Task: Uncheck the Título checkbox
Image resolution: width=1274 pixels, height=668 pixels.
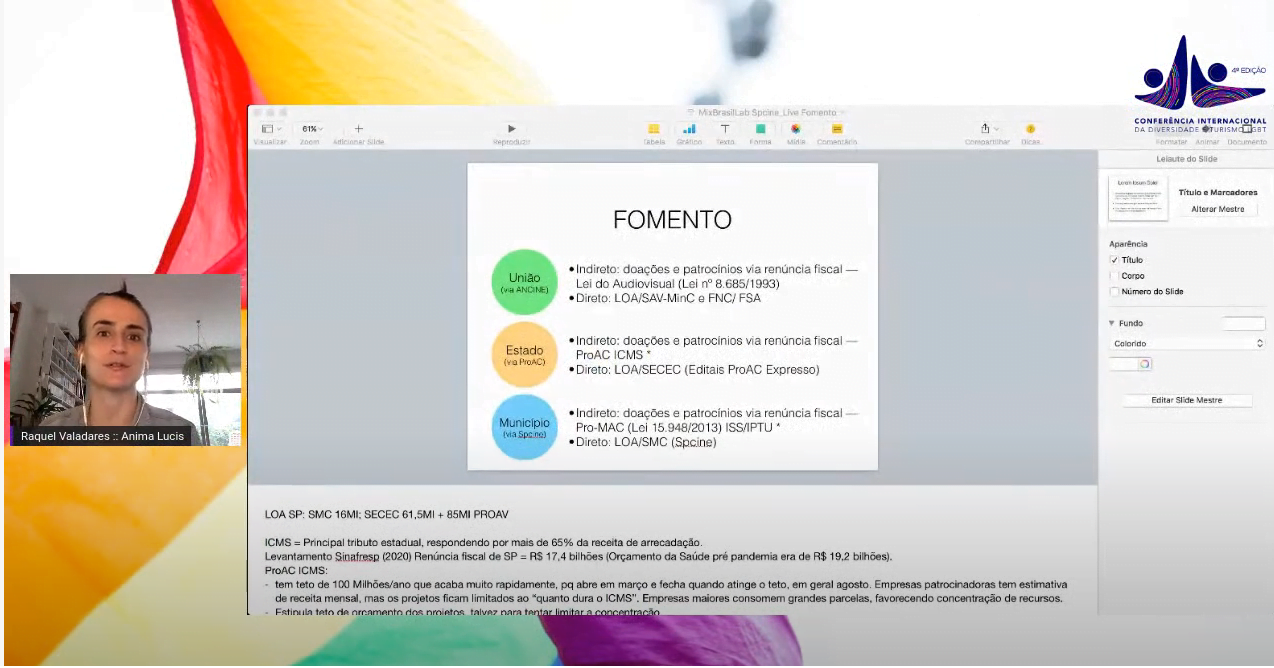Action: coord(1114,260)
